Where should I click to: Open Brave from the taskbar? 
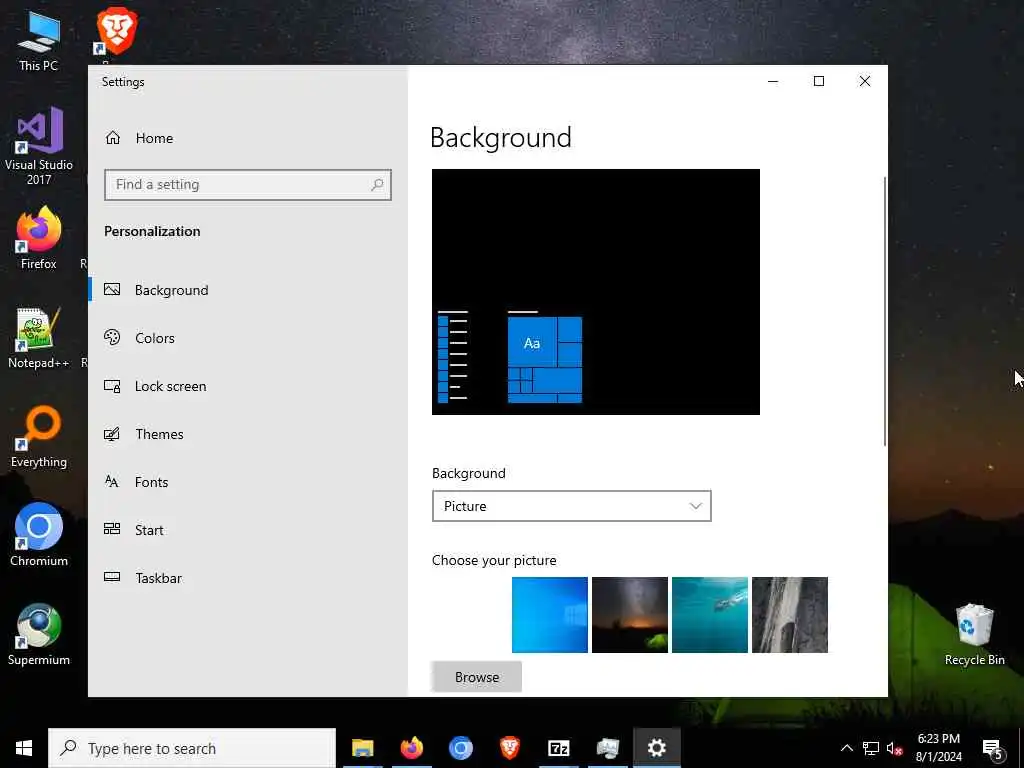point(509,748)
